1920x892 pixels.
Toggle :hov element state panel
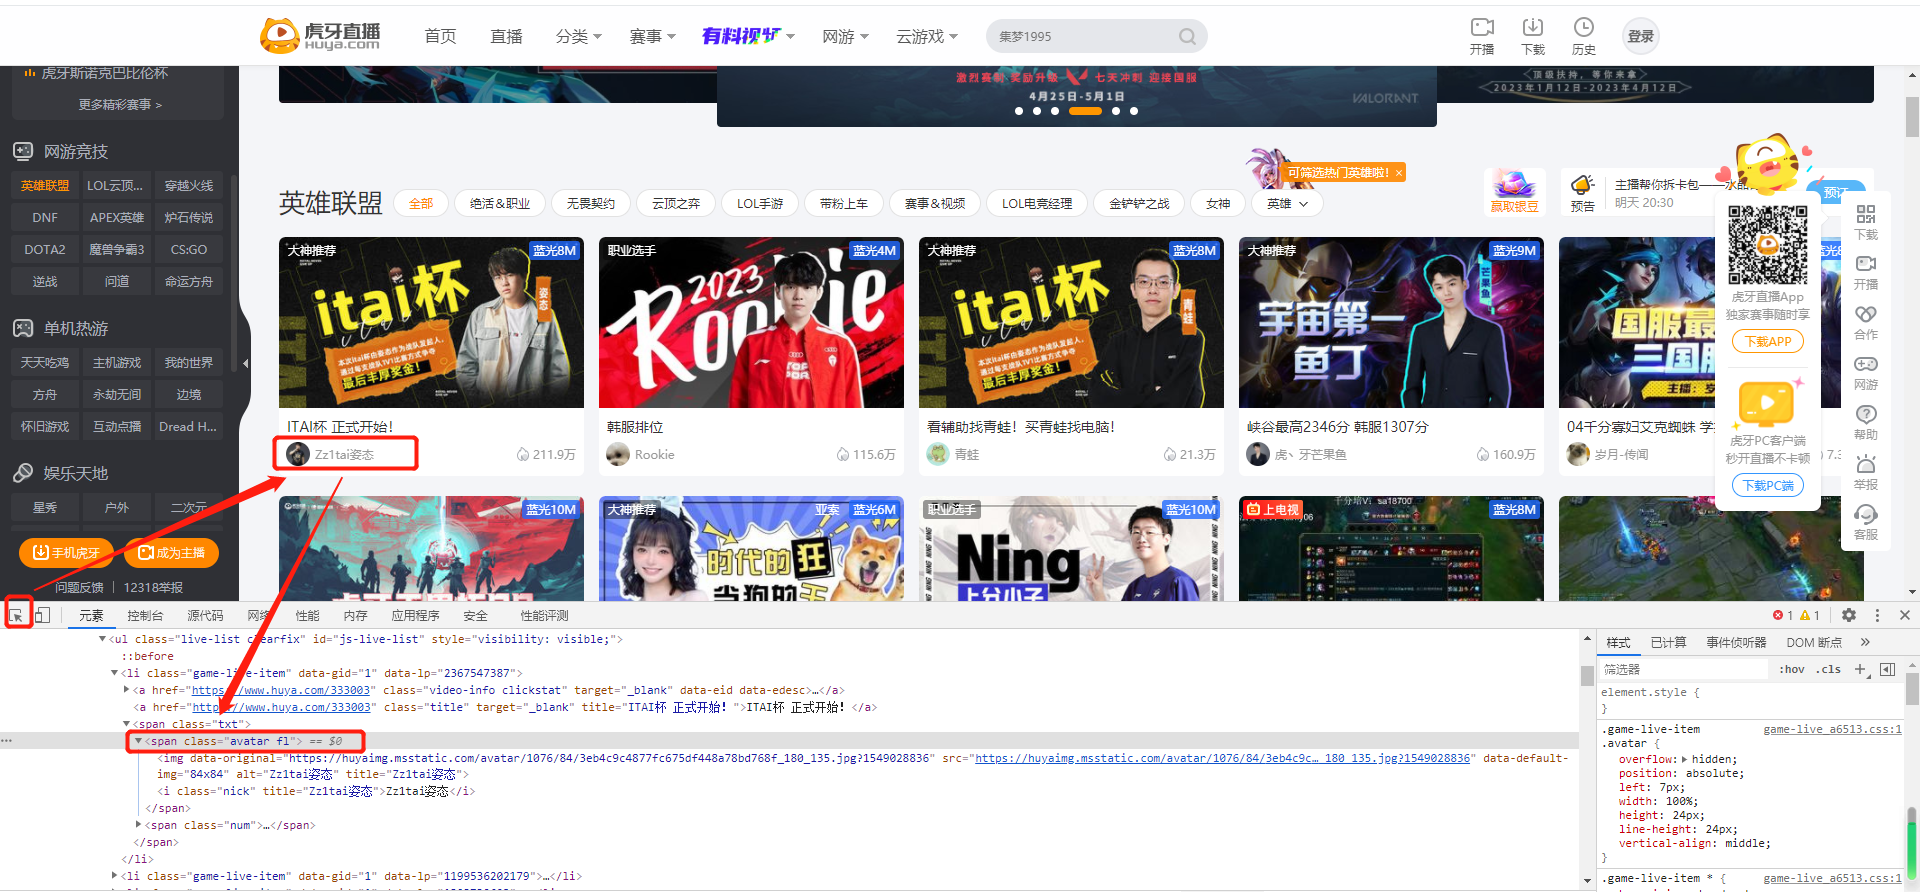1792,669
